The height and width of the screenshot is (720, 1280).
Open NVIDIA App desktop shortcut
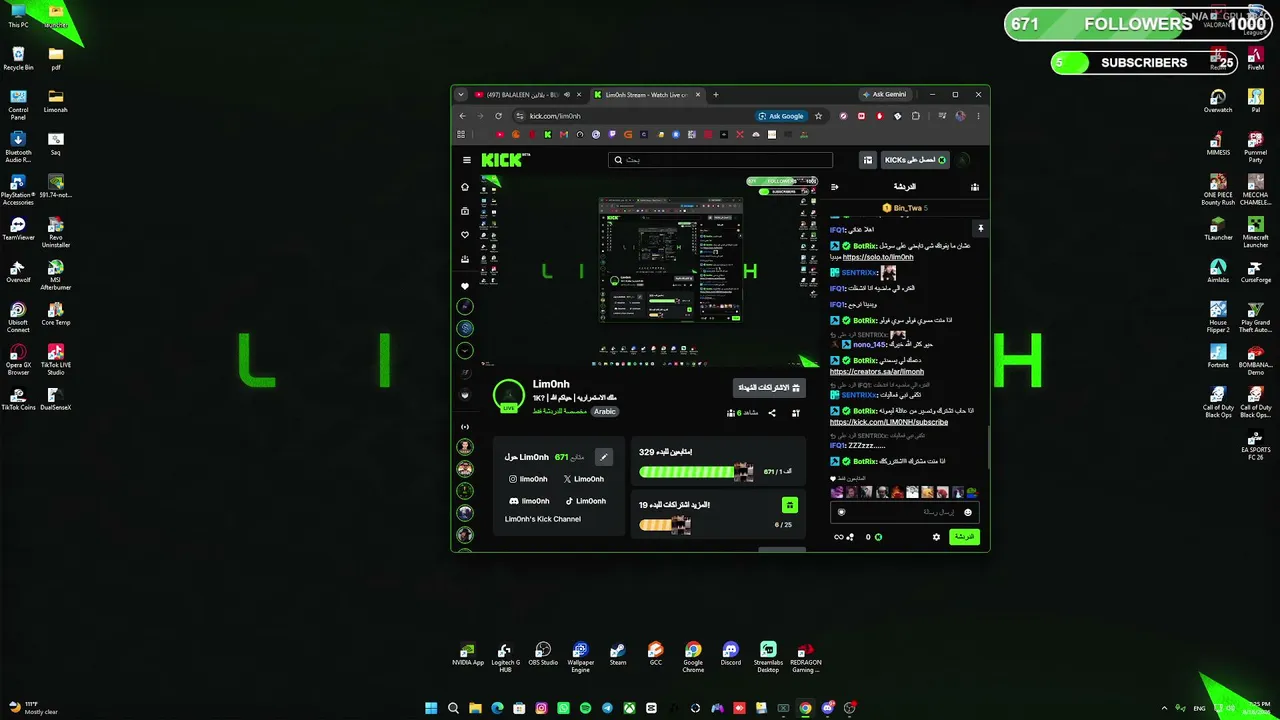(468, 656)
